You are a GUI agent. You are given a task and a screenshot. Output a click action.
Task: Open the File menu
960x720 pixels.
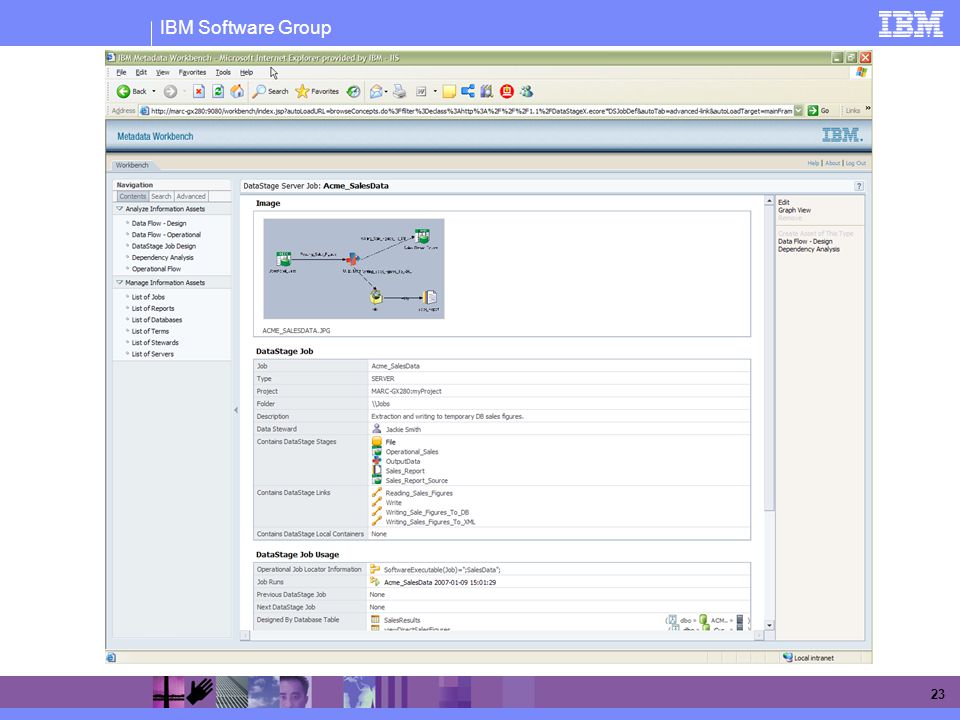(121, 72)
